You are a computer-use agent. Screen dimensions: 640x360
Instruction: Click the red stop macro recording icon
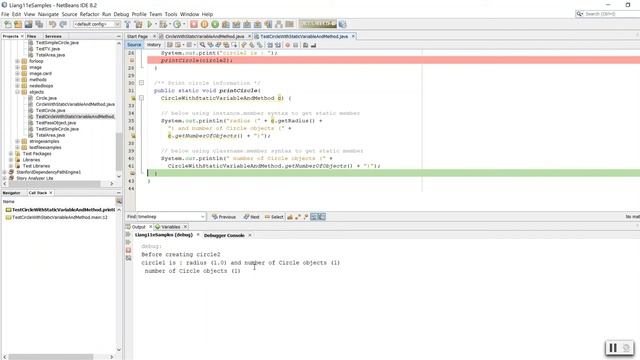(287, 45)
